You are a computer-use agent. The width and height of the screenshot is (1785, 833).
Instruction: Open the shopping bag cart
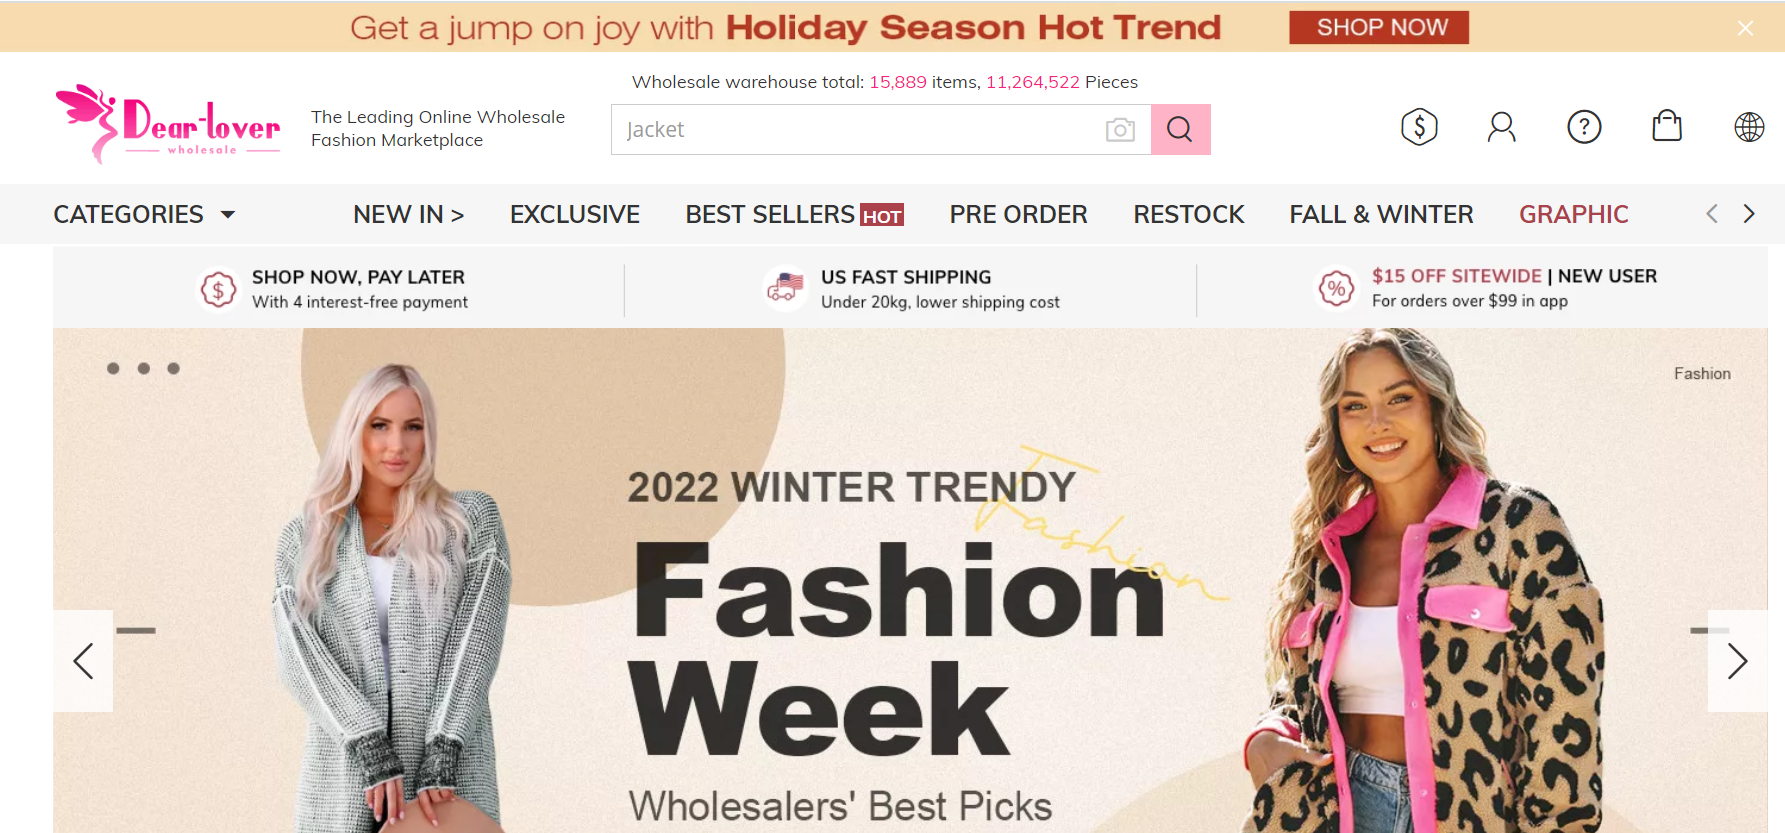[x=1667, y=126]
